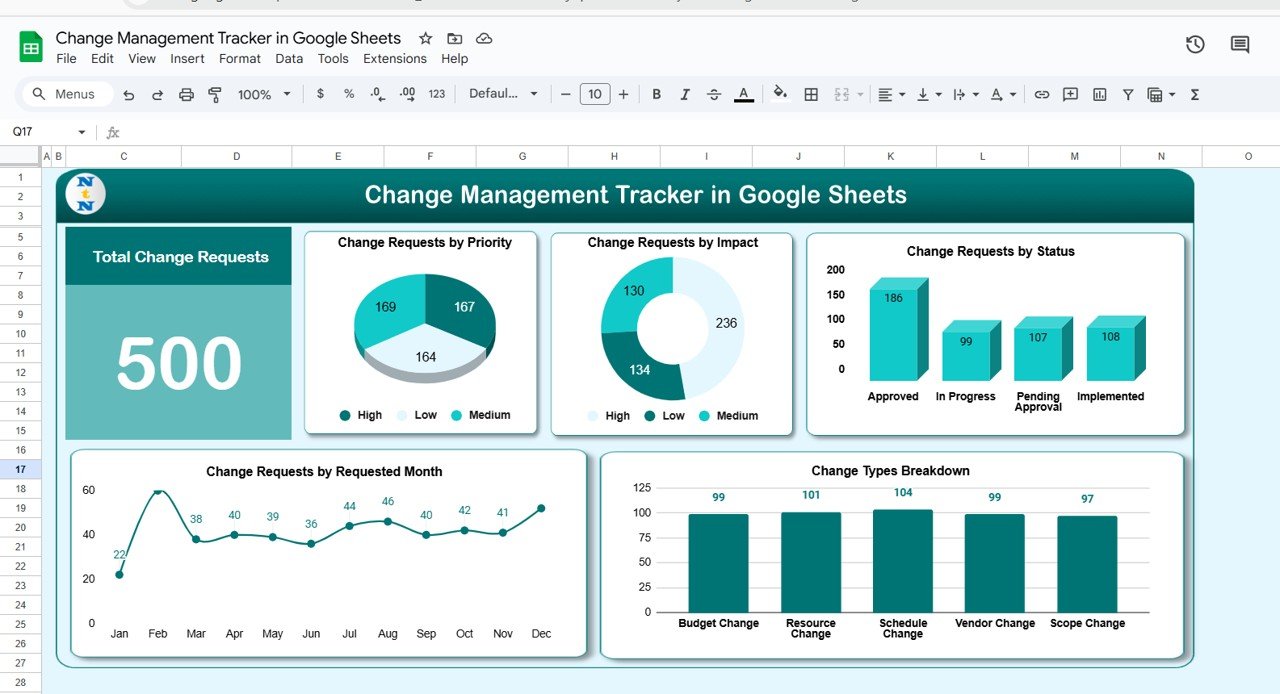The height and width of the screenshot is (694, 1280).
Task: Select column O header
Action: click(1248, 156)
